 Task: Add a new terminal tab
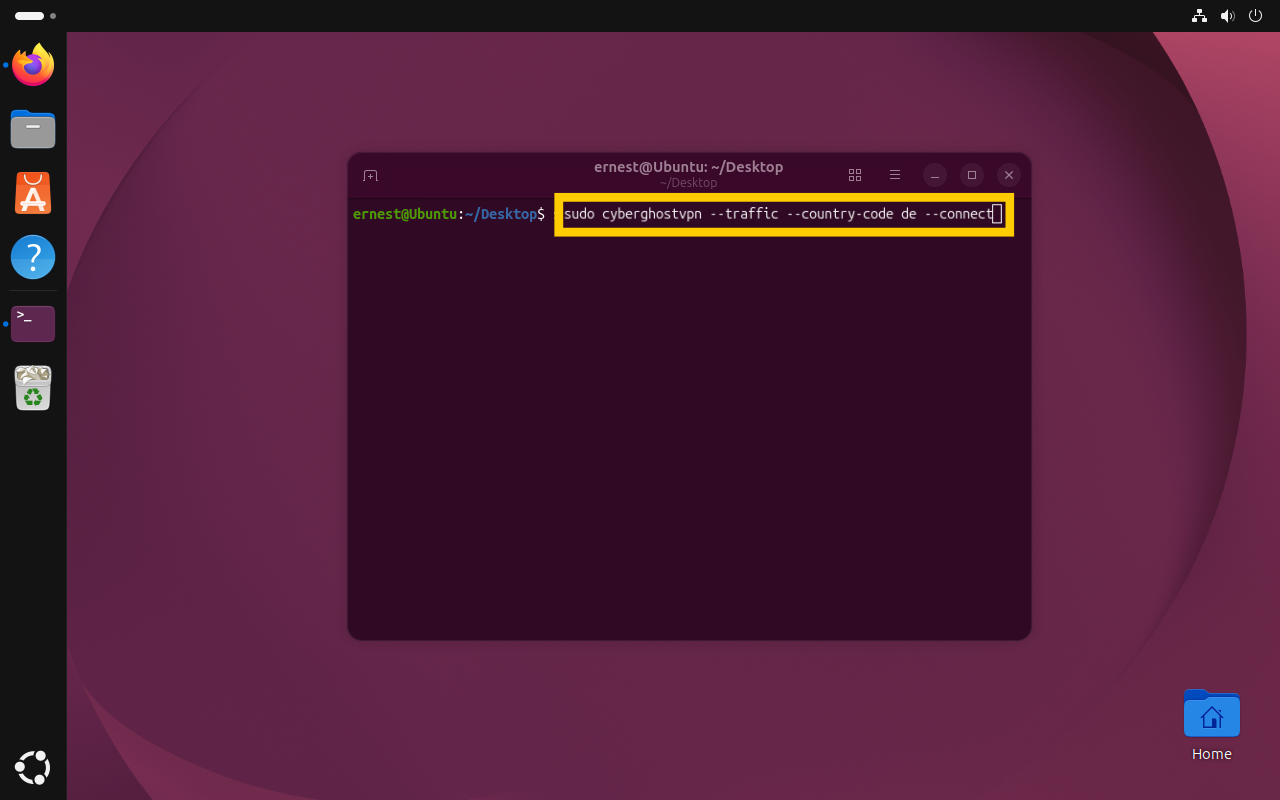pyautogui.click(x=370, y=175)
